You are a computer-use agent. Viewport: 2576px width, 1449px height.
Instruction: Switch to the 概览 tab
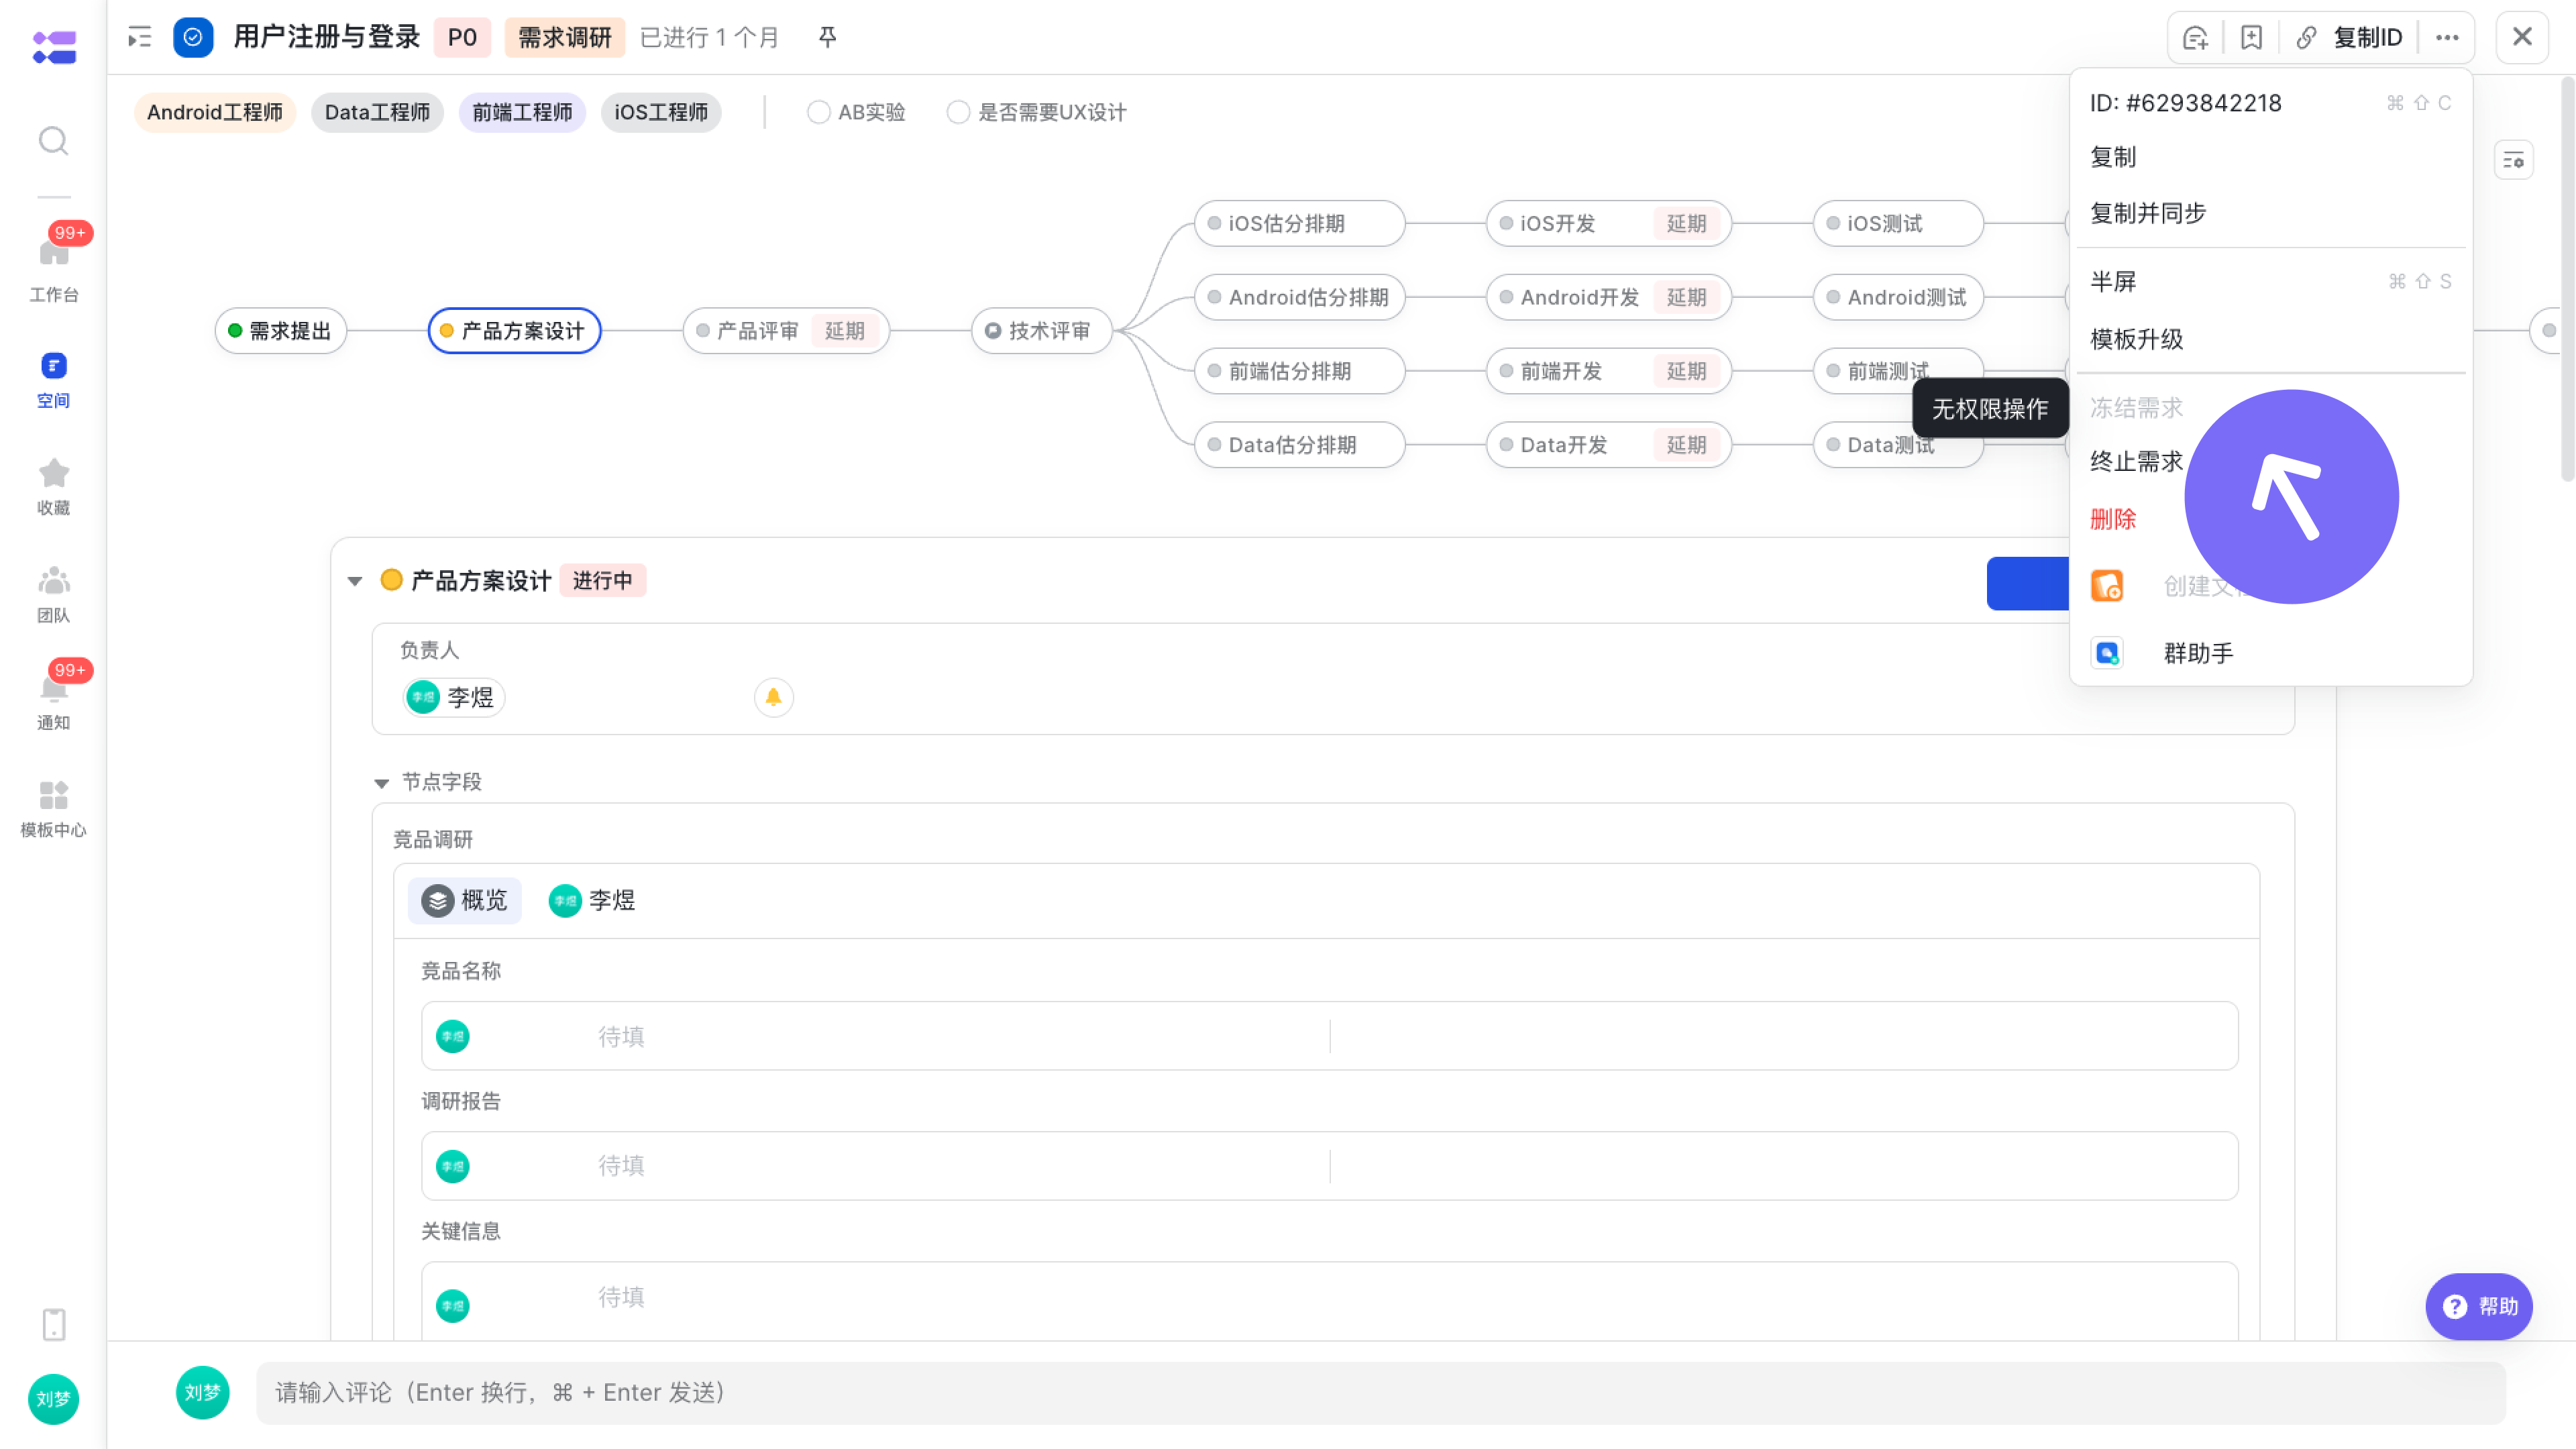point(464,900)
